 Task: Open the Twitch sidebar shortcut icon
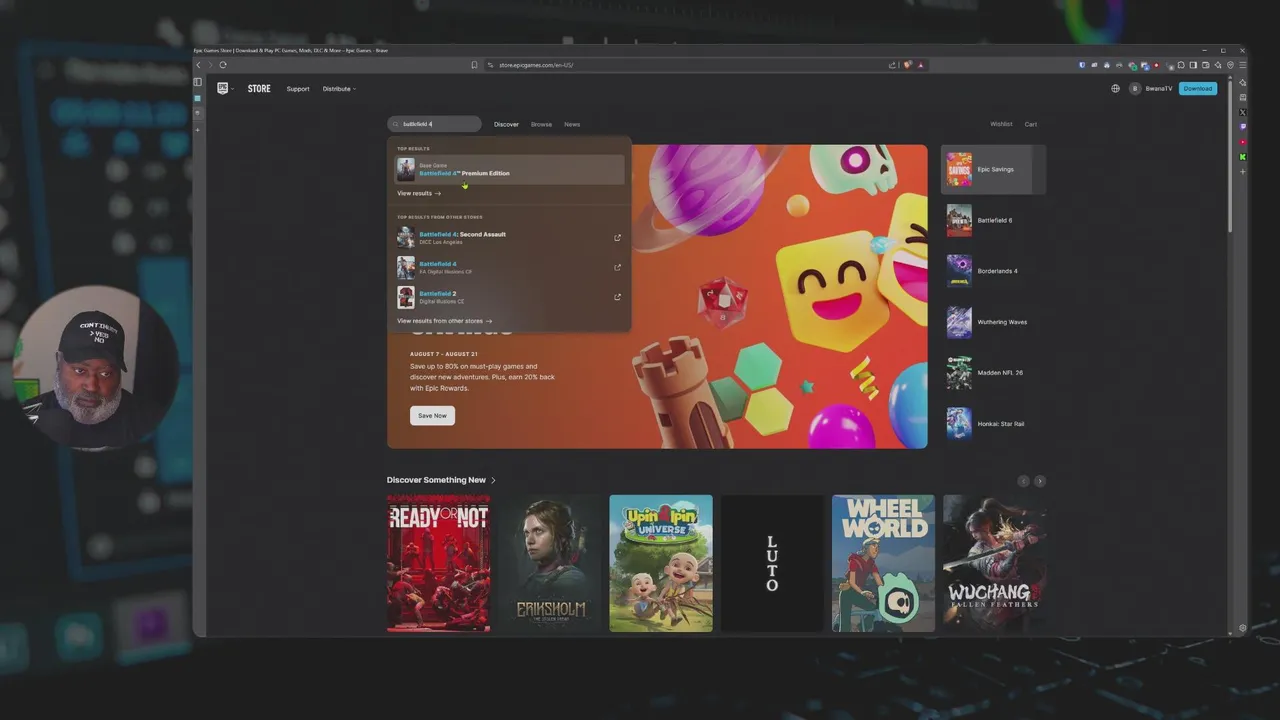tap(1243, 126)
